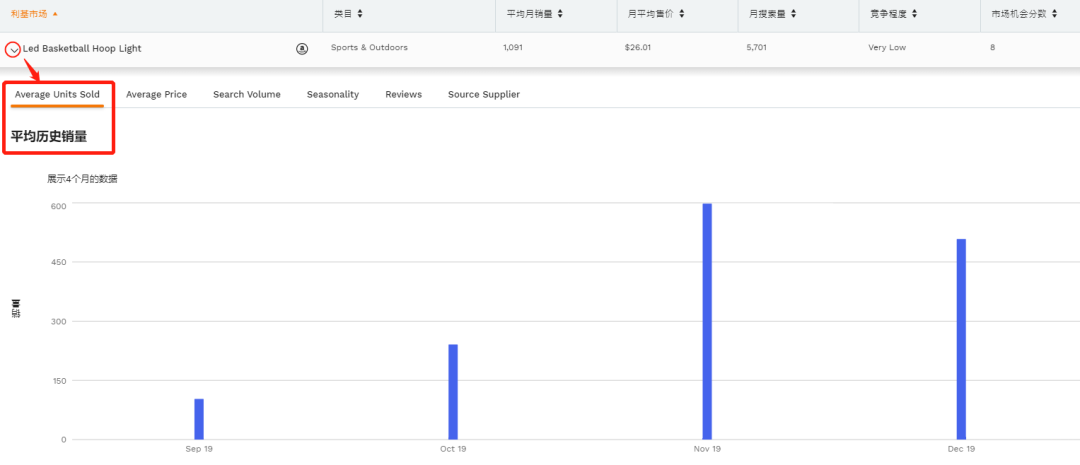Sort by 平均月销量 column arrows
The height and width of the screenshot is (465, 1080).
[559, 14]
